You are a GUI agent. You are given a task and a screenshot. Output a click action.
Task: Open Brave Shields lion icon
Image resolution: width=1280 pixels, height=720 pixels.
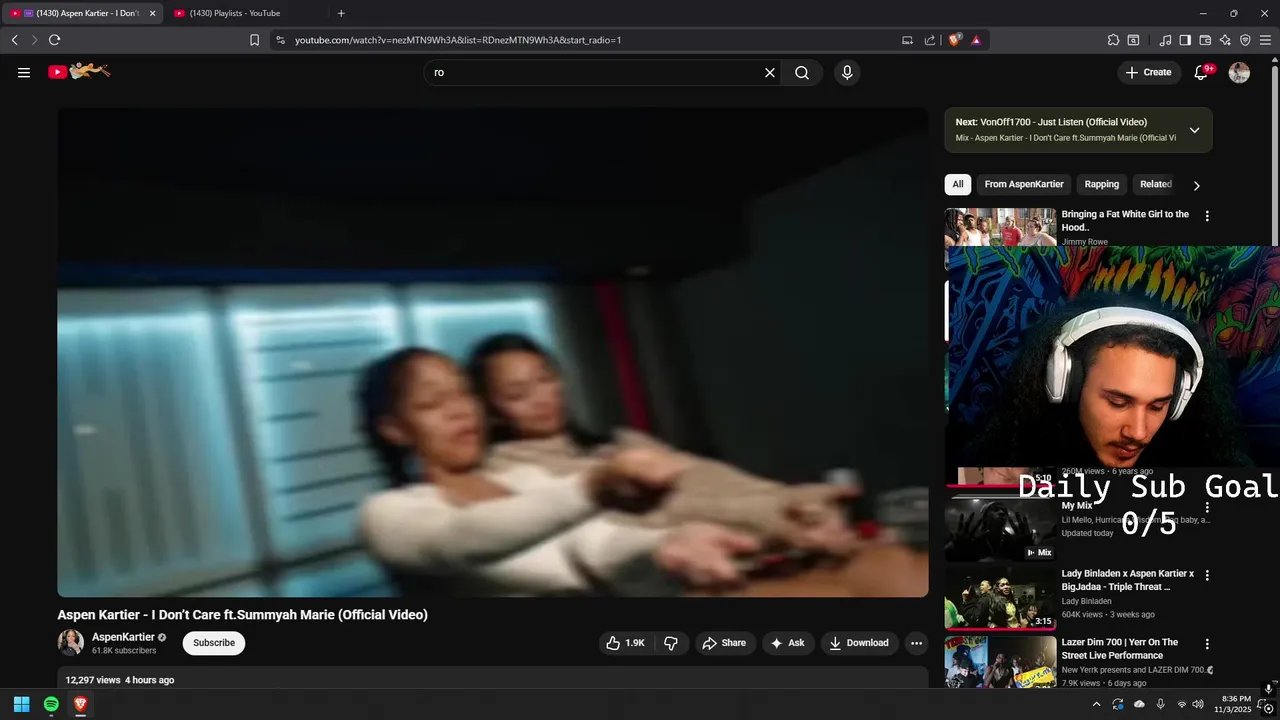click(954, 40)
